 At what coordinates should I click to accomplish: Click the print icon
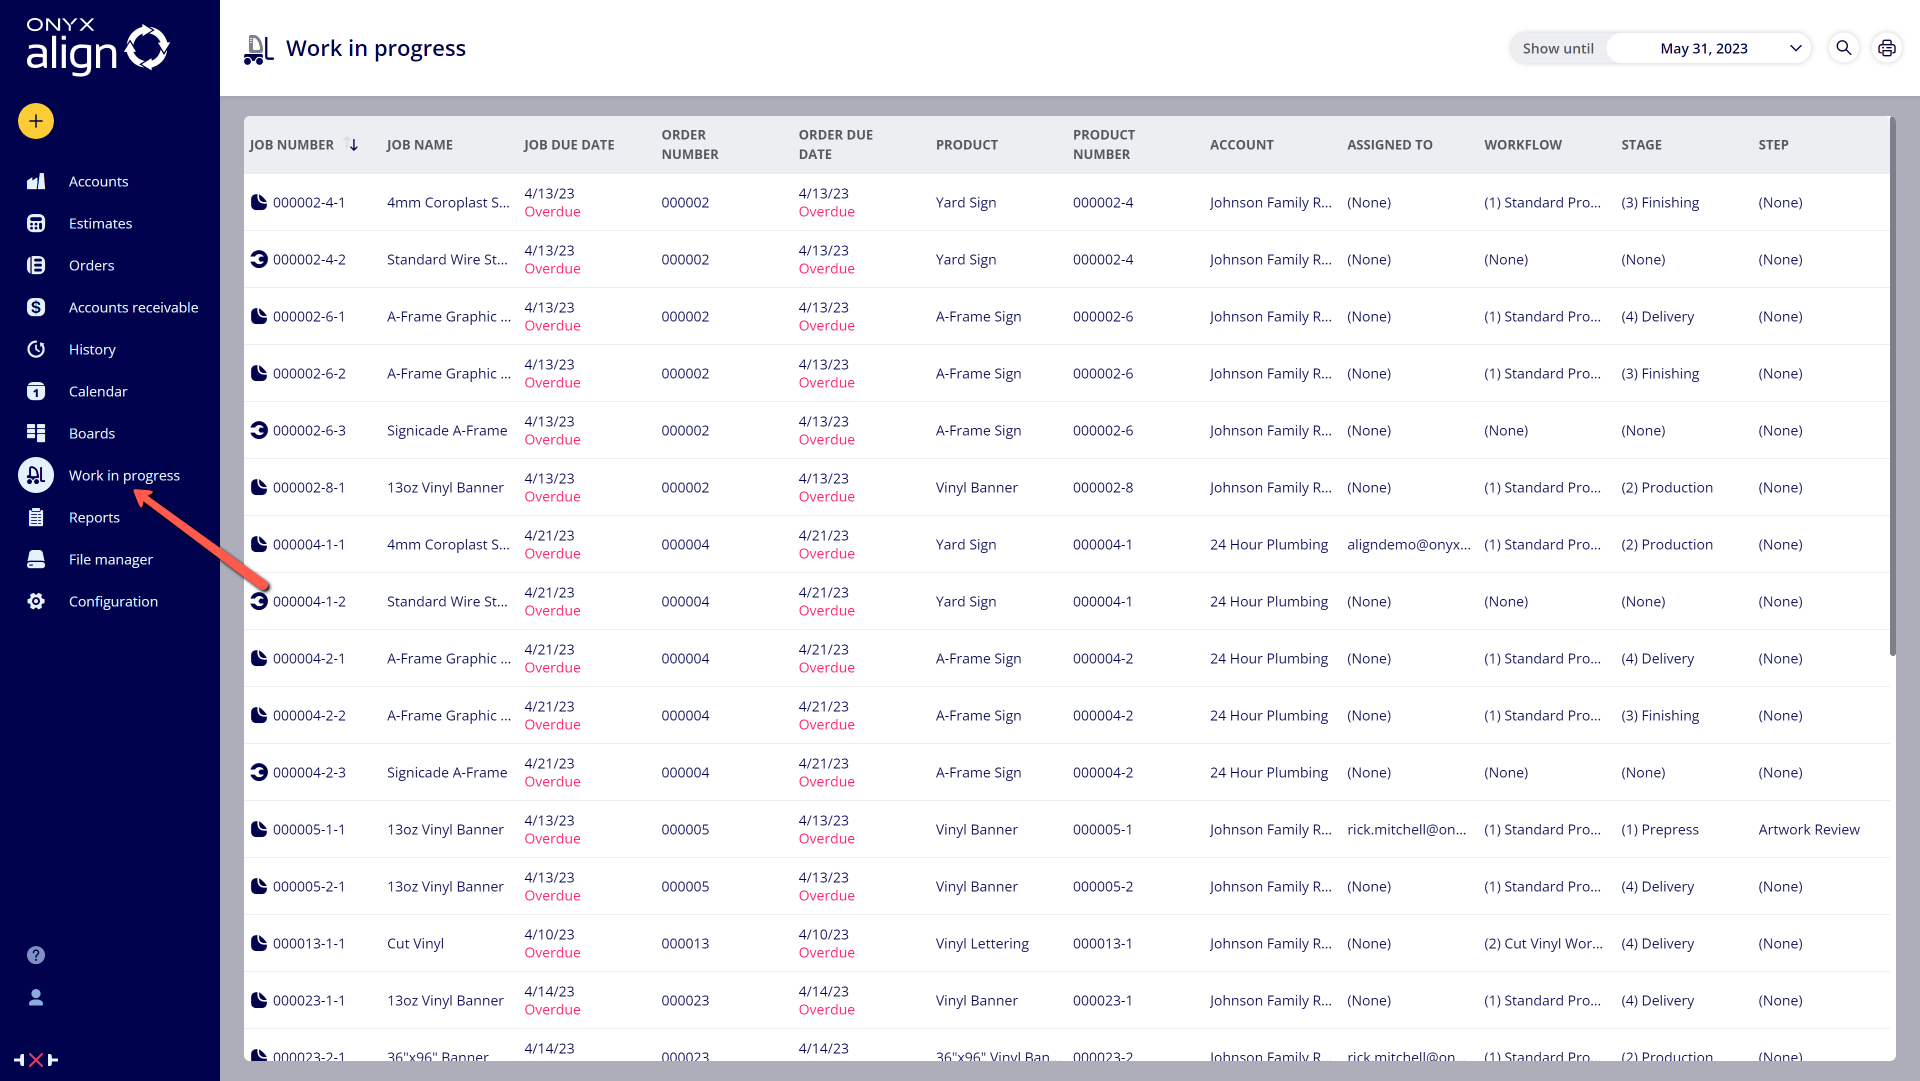click(x=1887, y=48)
